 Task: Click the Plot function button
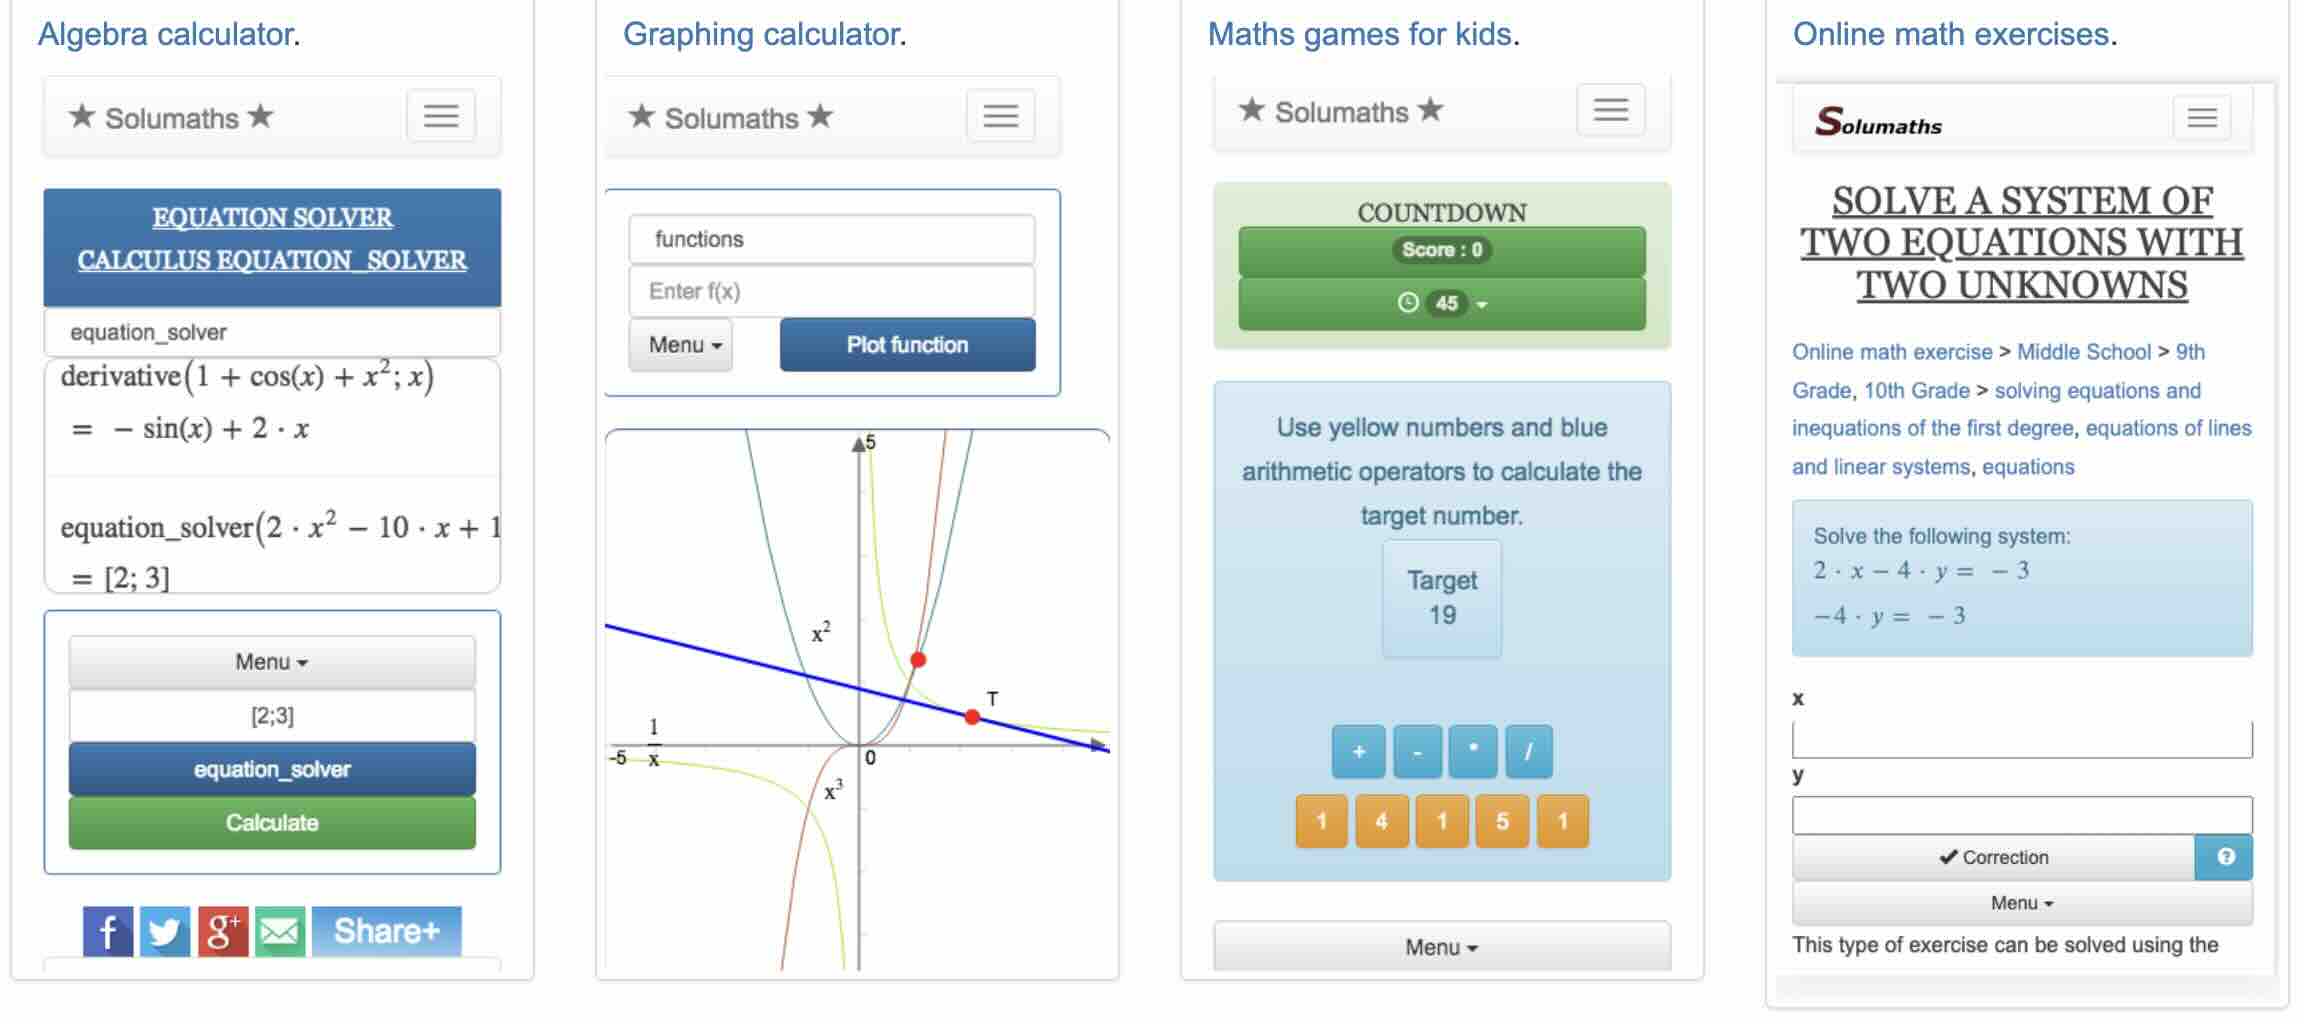tap(906, 344)
